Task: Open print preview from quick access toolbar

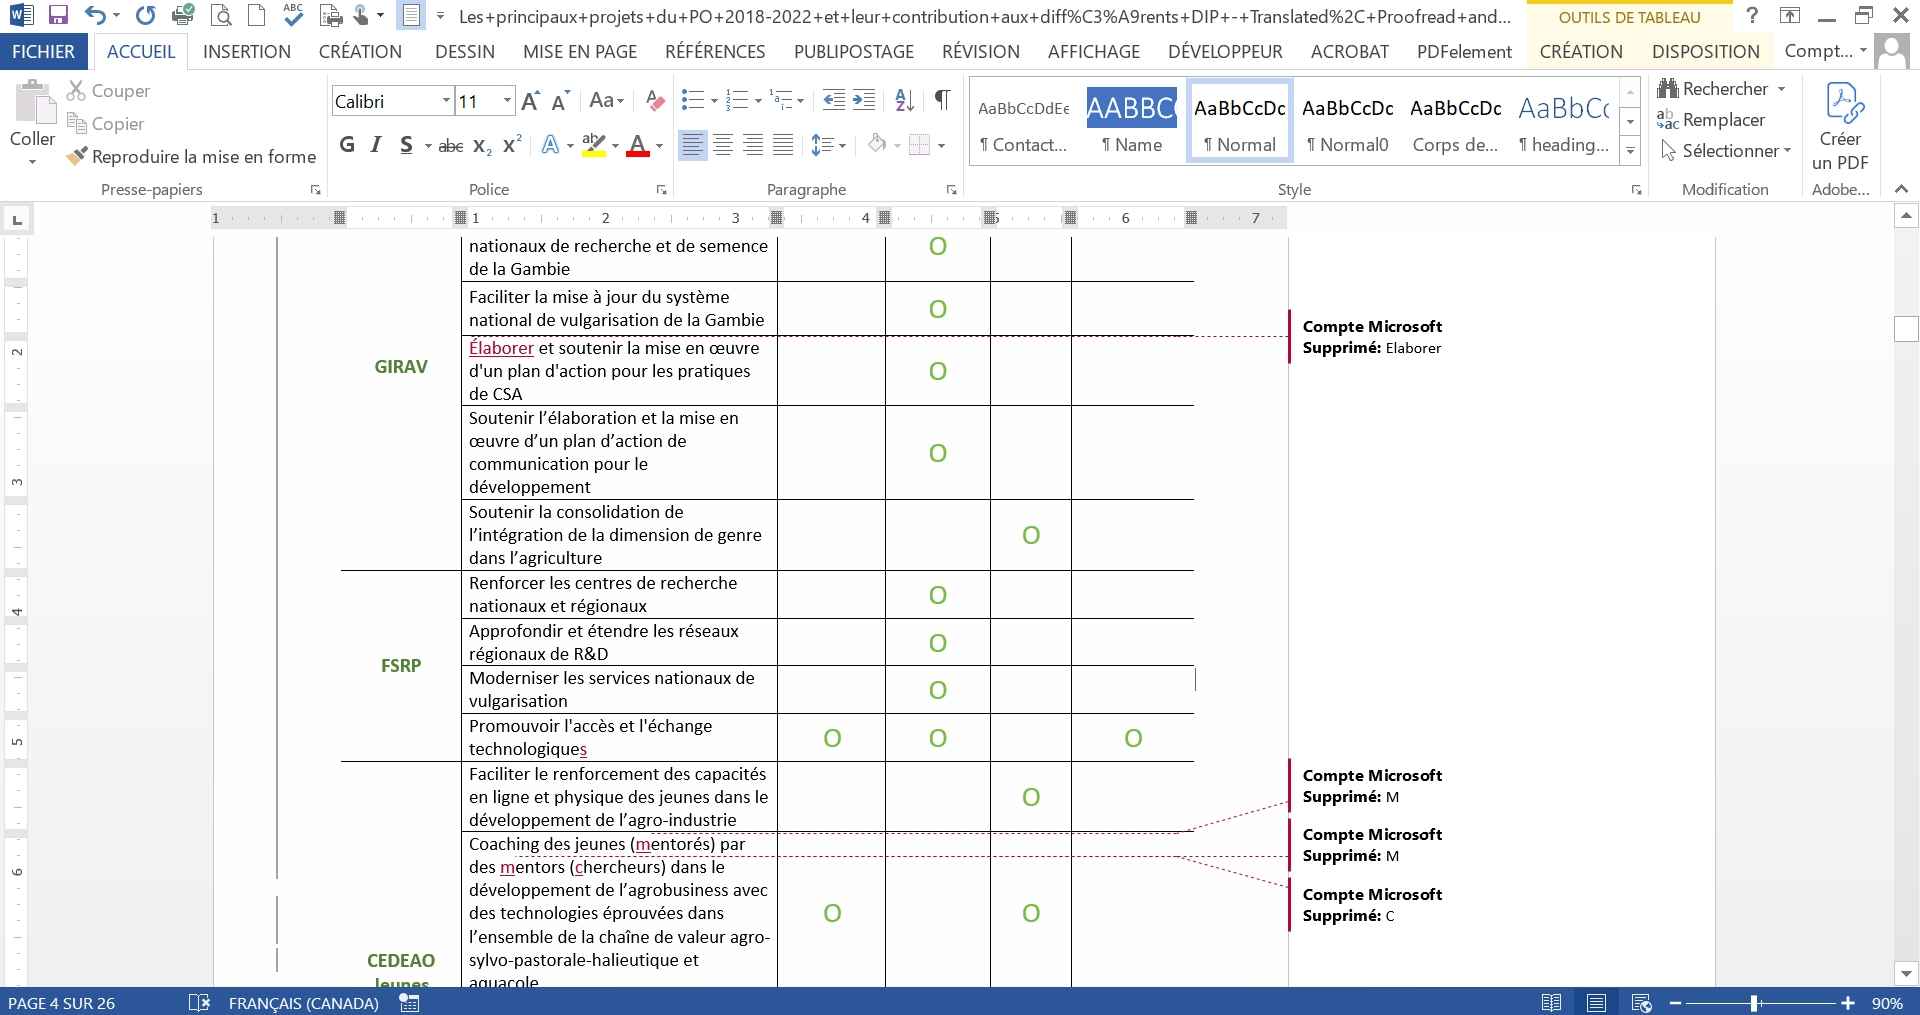Action: (x=221, y=15)
